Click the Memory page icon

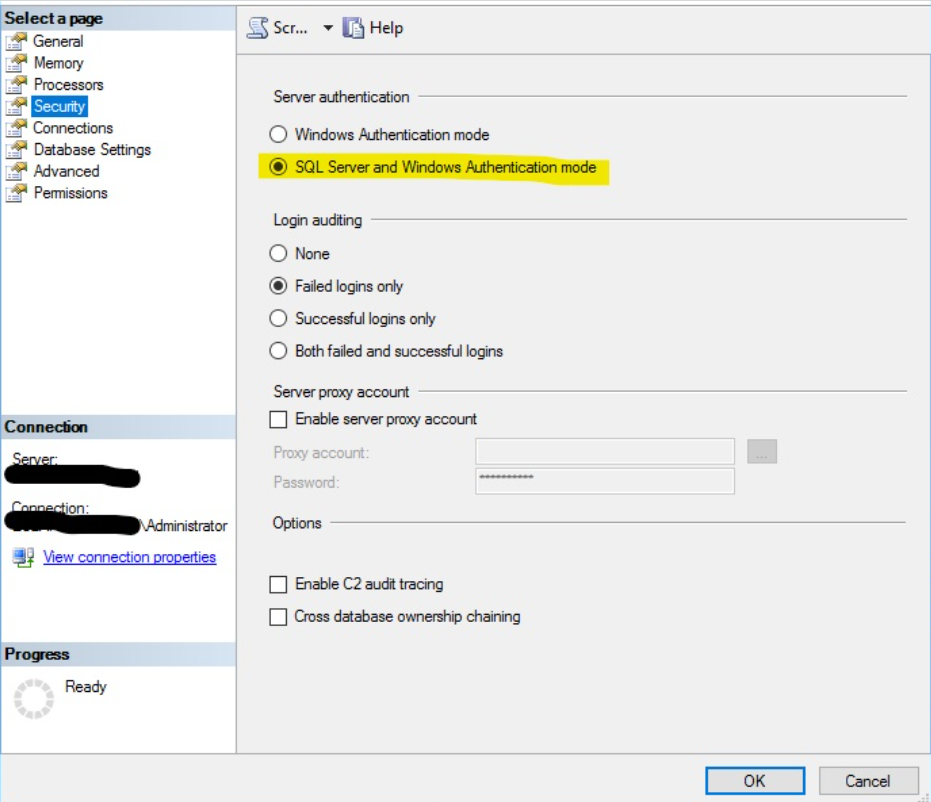tap(16, 63)
